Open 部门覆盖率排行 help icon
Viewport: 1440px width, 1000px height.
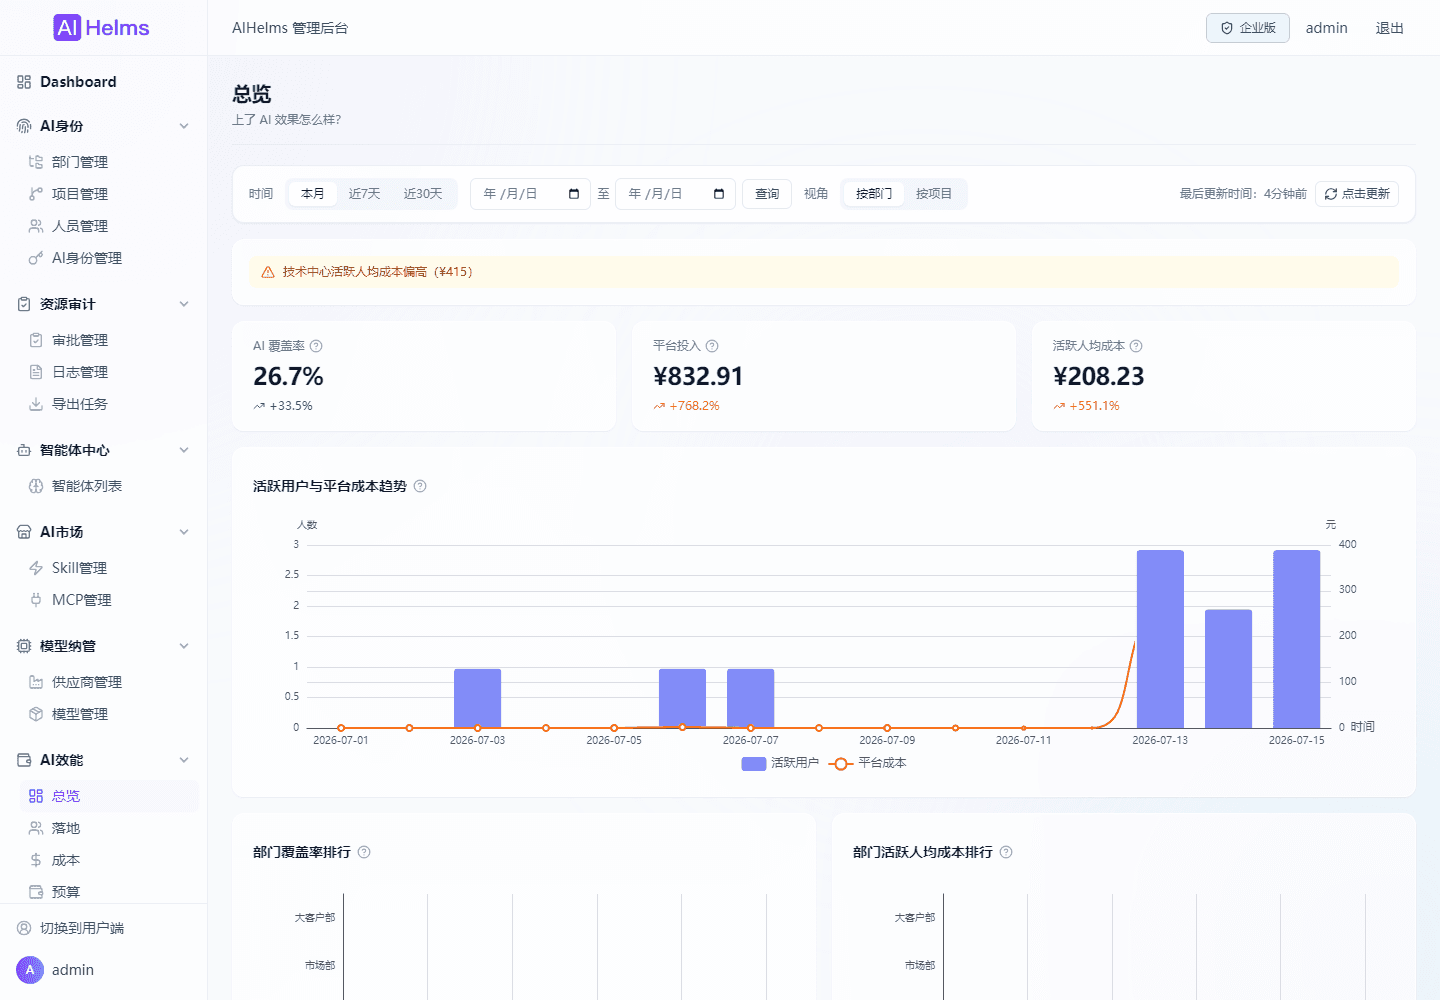pos(364,852)
